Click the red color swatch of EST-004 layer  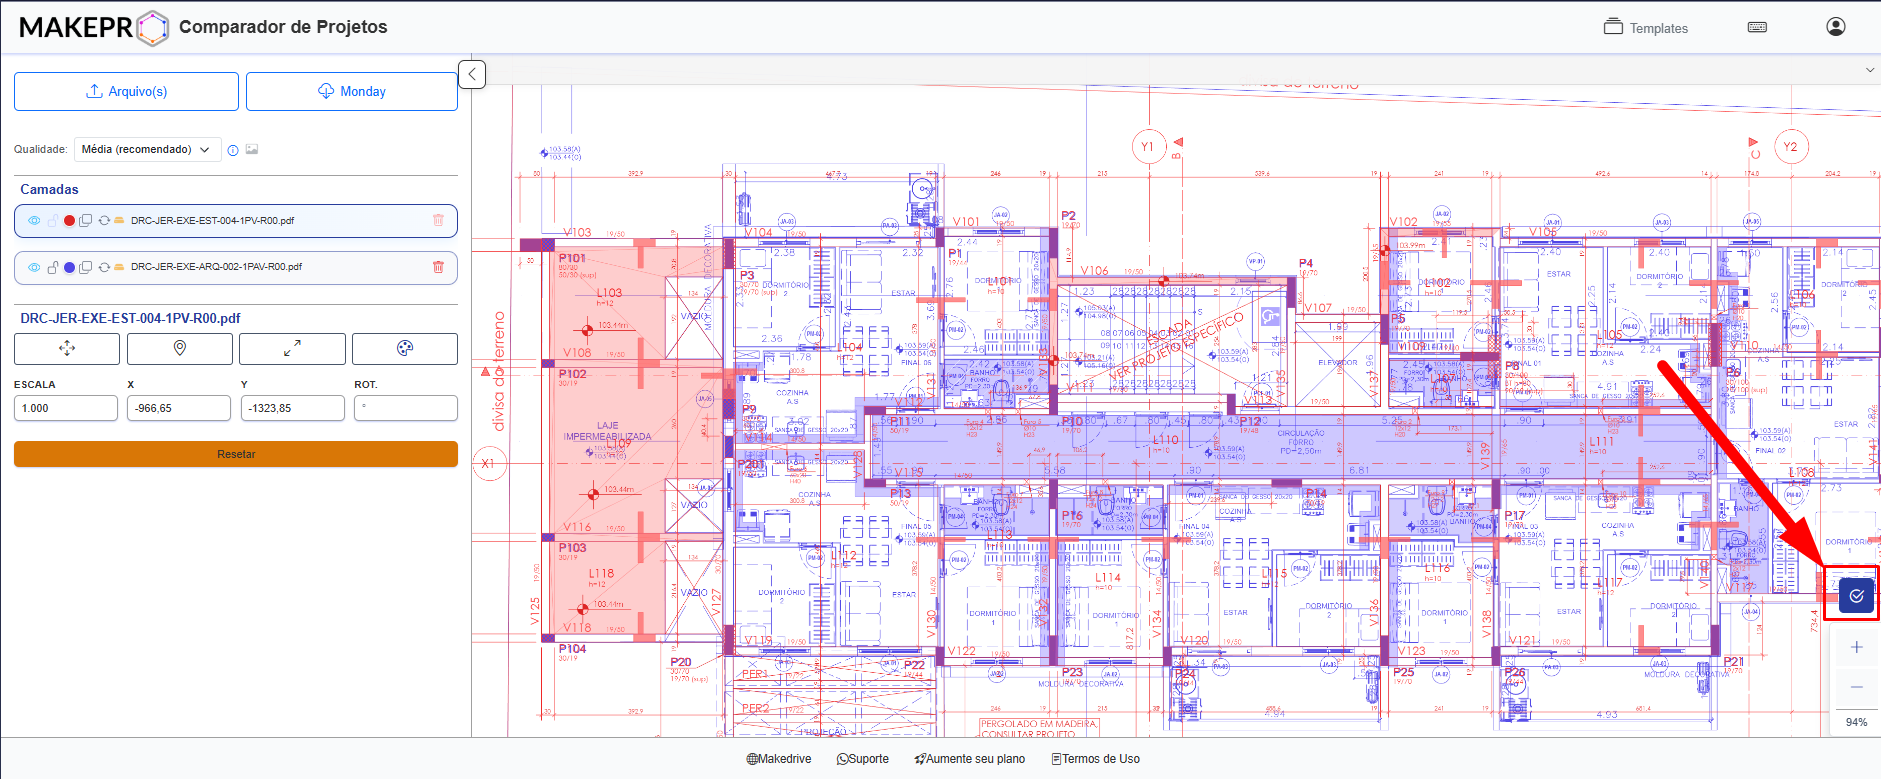coord(69,221)
